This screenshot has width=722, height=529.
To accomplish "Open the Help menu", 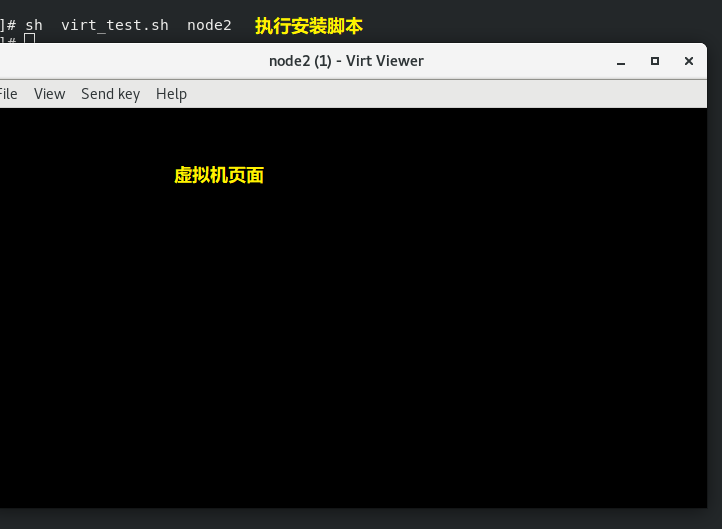I will coord(171,94).
